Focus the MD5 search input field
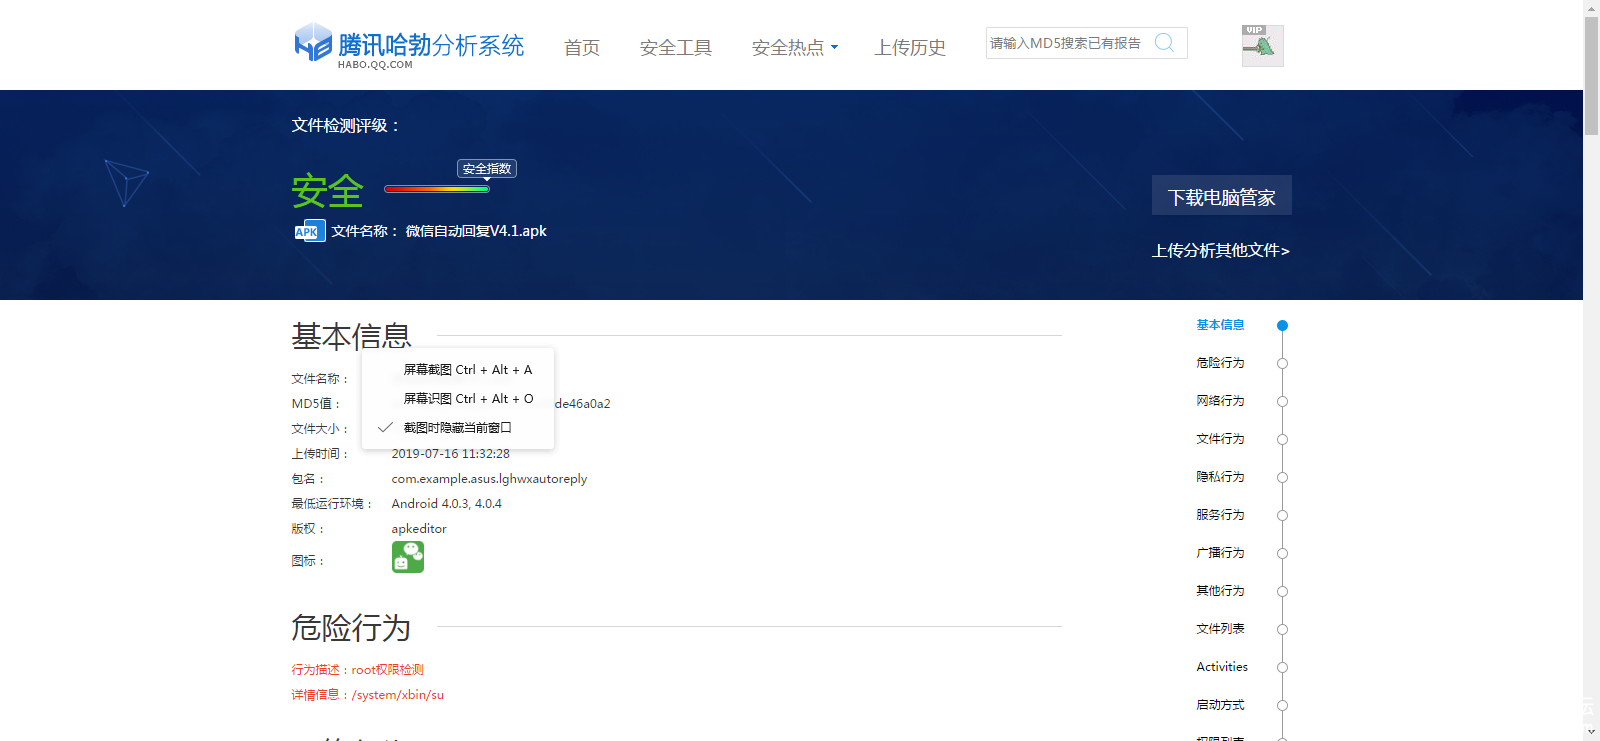This screenshot has height=741, width=1600. [x=1066, y=43]
